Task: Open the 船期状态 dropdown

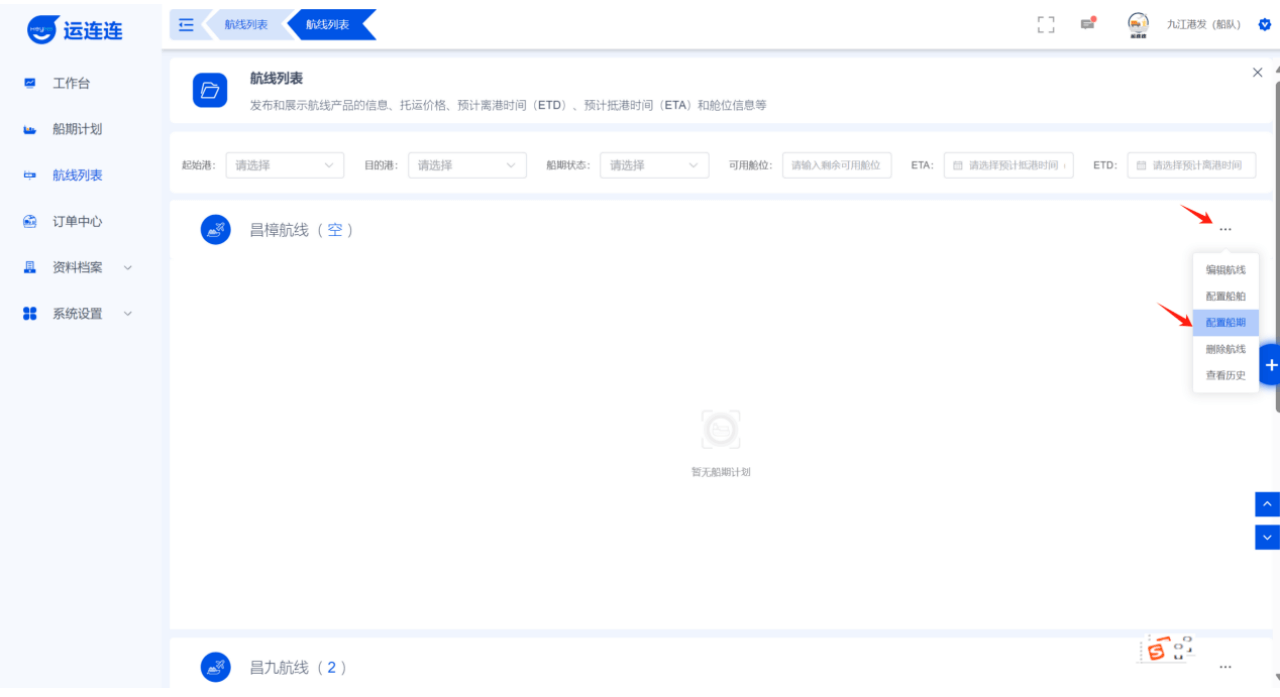Action: point(654,166)
